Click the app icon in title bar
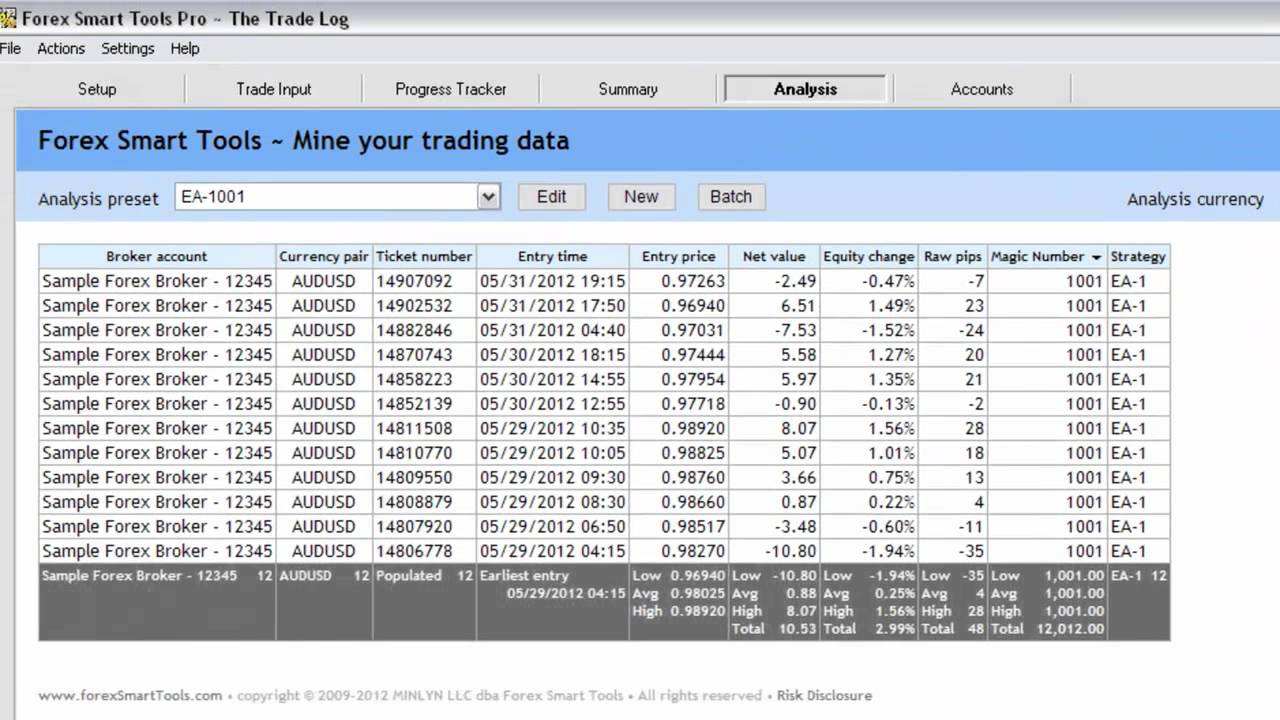Viewport: 1280px width, 720px height. [8, 19]
